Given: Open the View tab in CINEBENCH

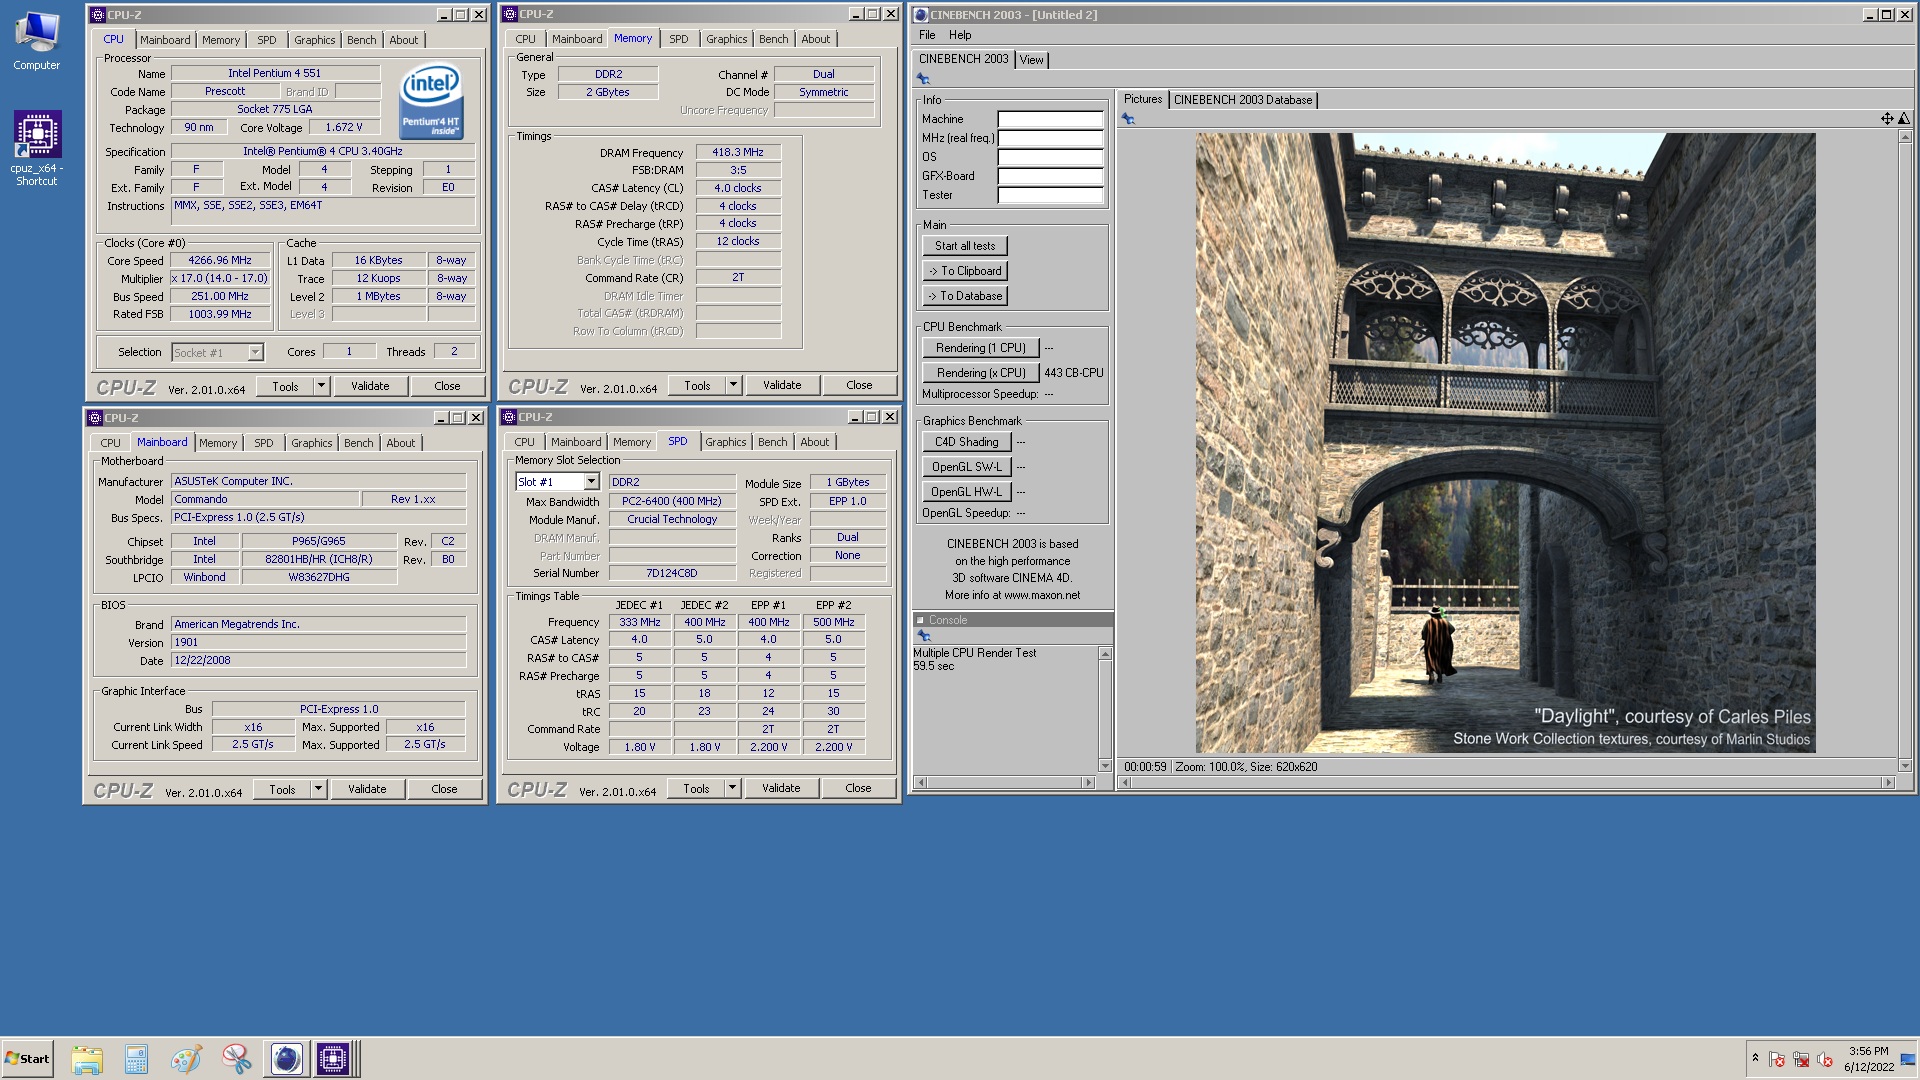Looking at the screenshot, I should pyautogui.click(x=1031, y=60).
